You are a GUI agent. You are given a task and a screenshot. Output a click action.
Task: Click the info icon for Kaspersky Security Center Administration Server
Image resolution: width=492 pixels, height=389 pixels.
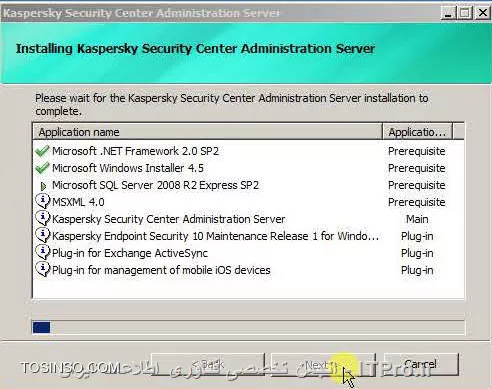[43, 218]
